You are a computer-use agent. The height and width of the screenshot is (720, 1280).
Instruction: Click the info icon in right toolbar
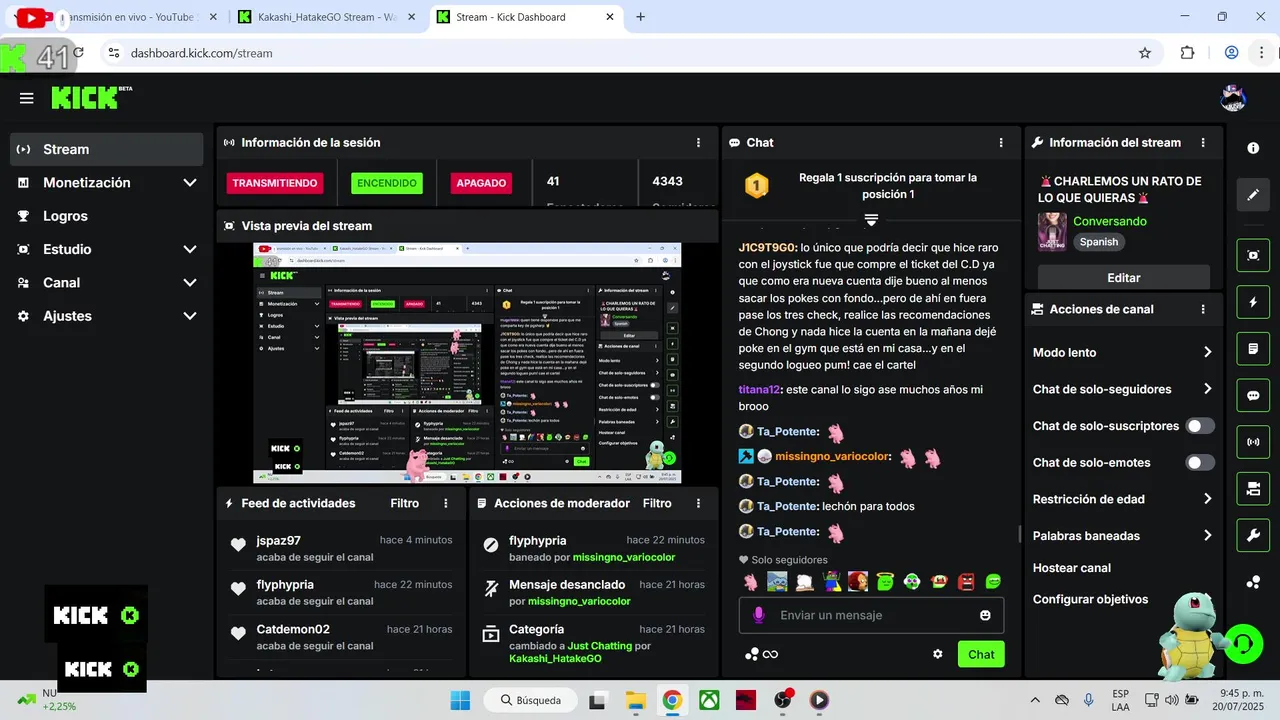pos(1253,148)
